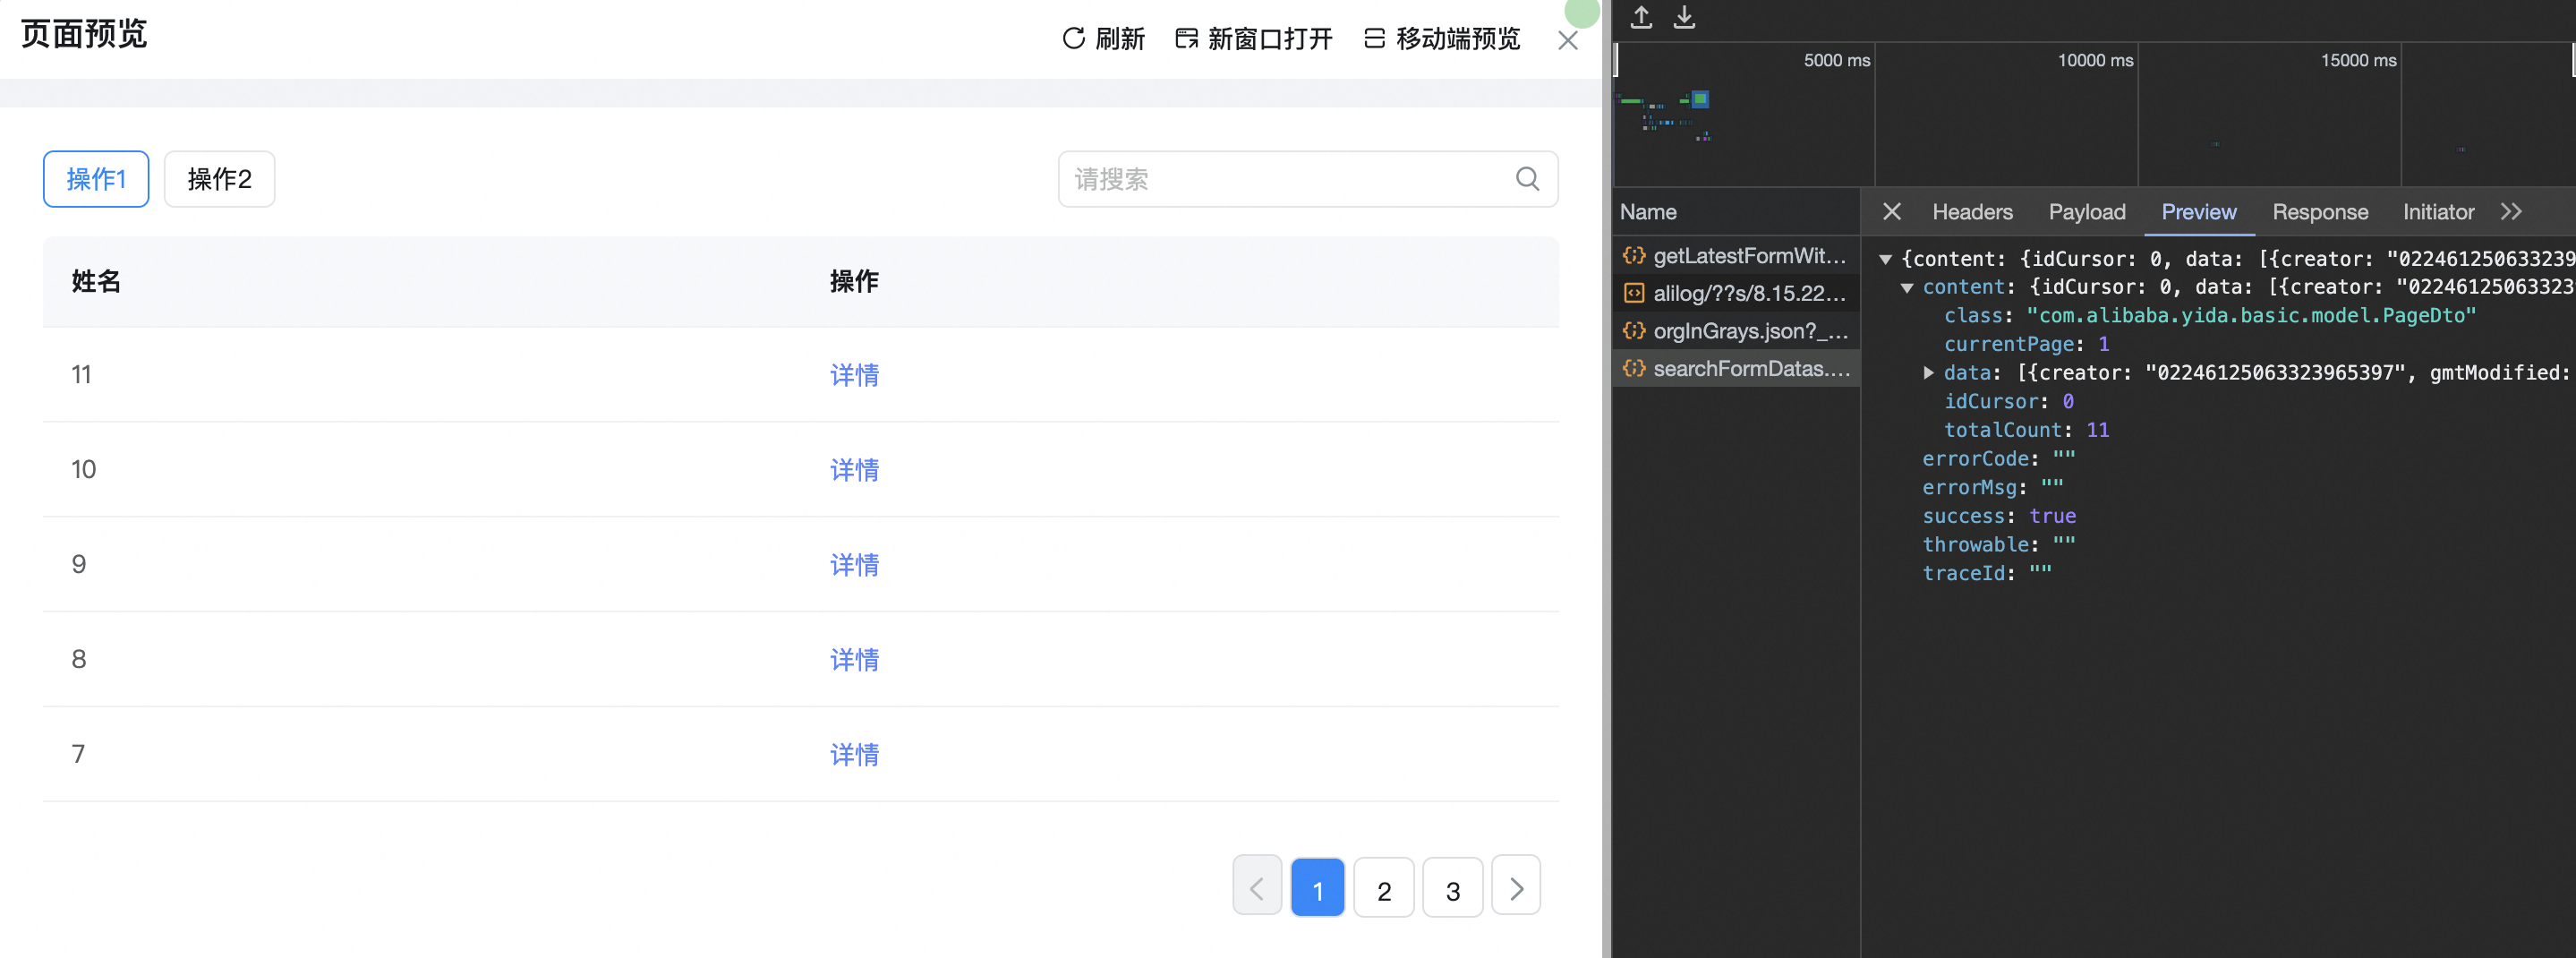2576x958 pixels.
Task: Click the success: true line
Action: click(1999, 516)
